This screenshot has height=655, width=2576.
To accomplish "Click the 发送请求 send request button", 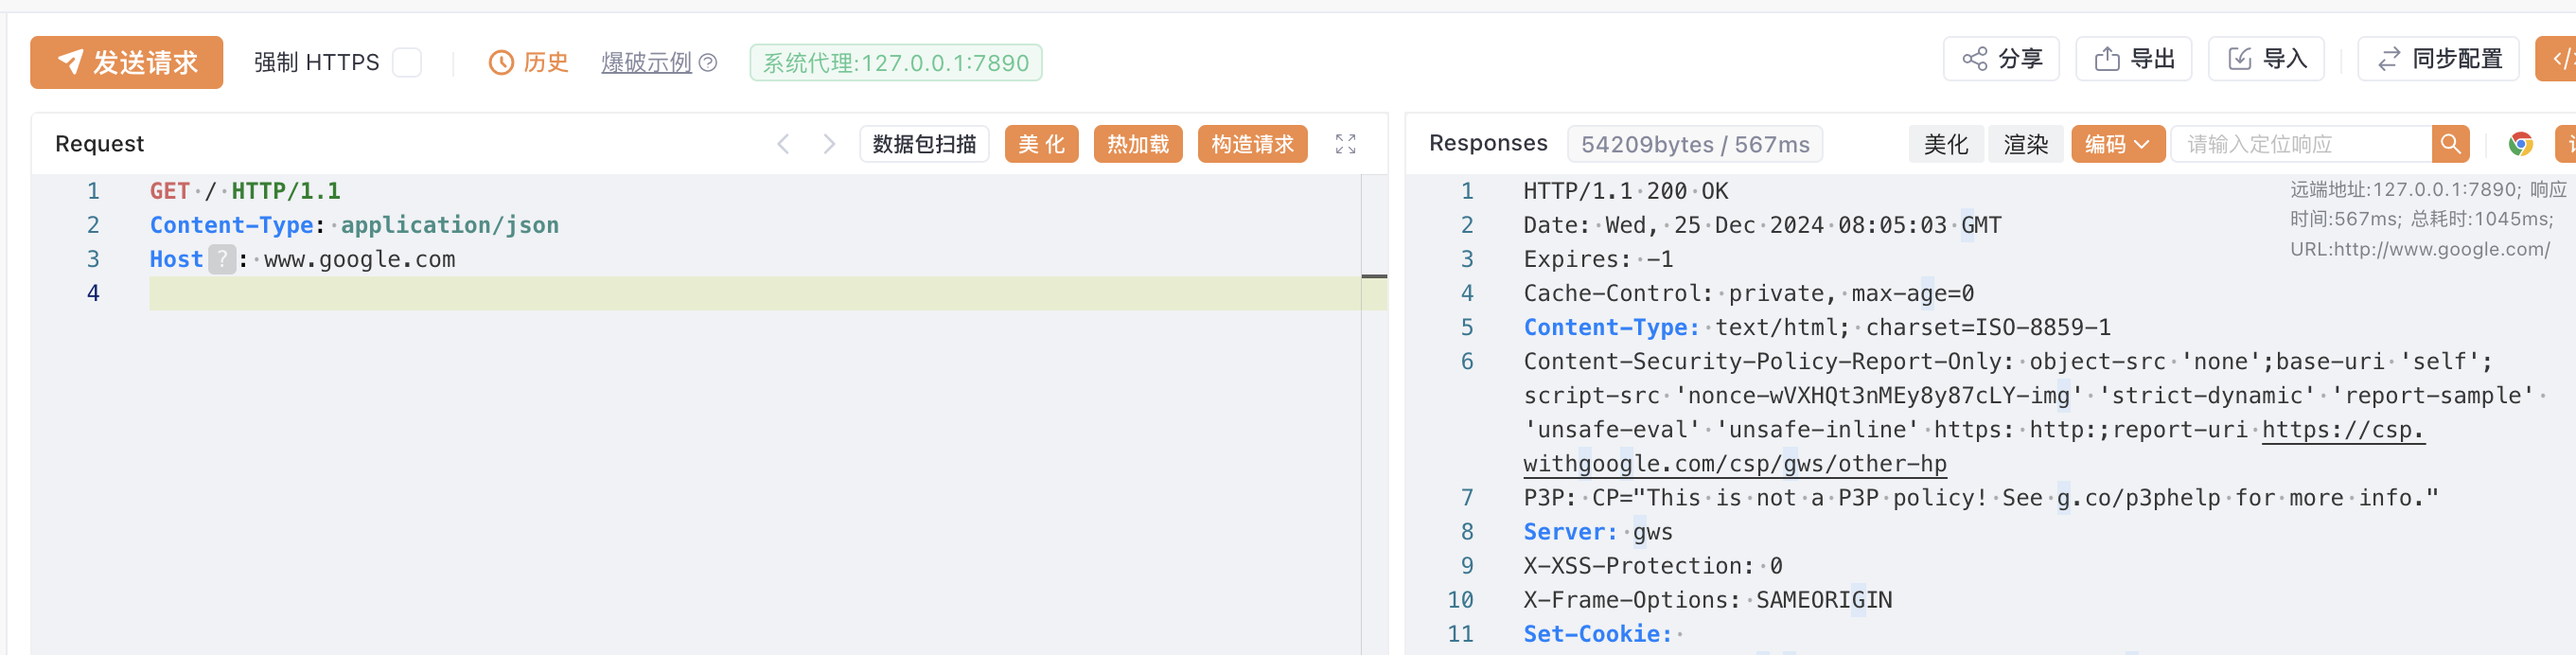I will tap(126, 62).
